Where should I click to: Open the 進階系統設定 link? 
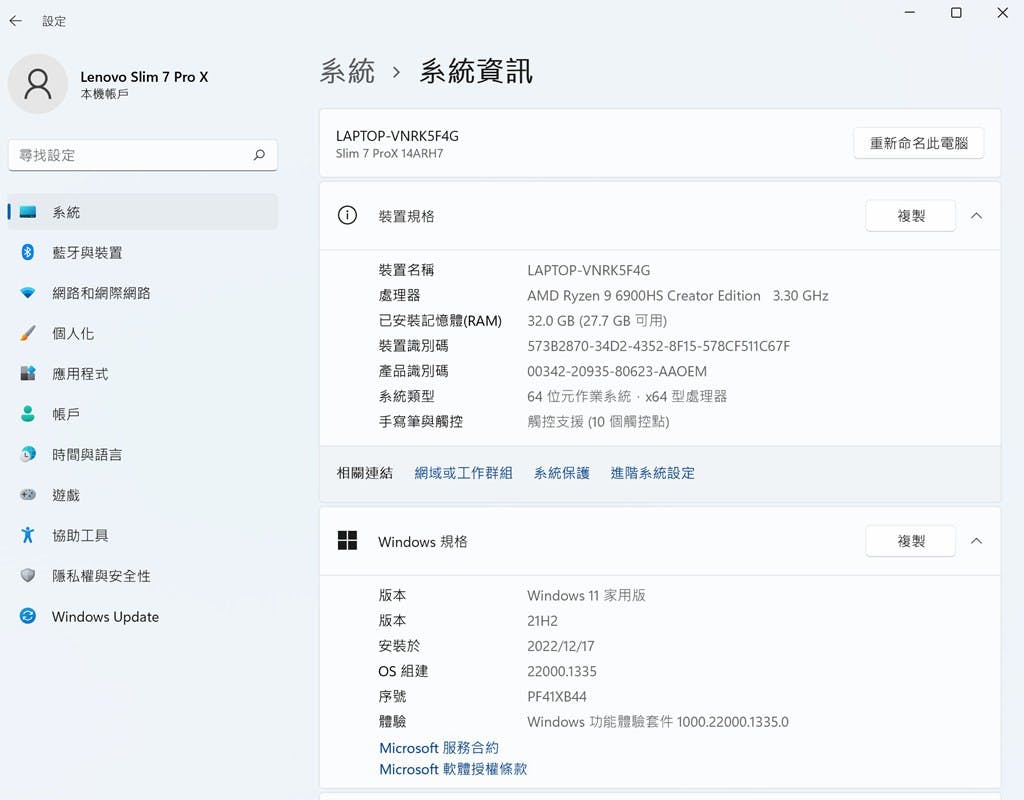tap(652, 473)
